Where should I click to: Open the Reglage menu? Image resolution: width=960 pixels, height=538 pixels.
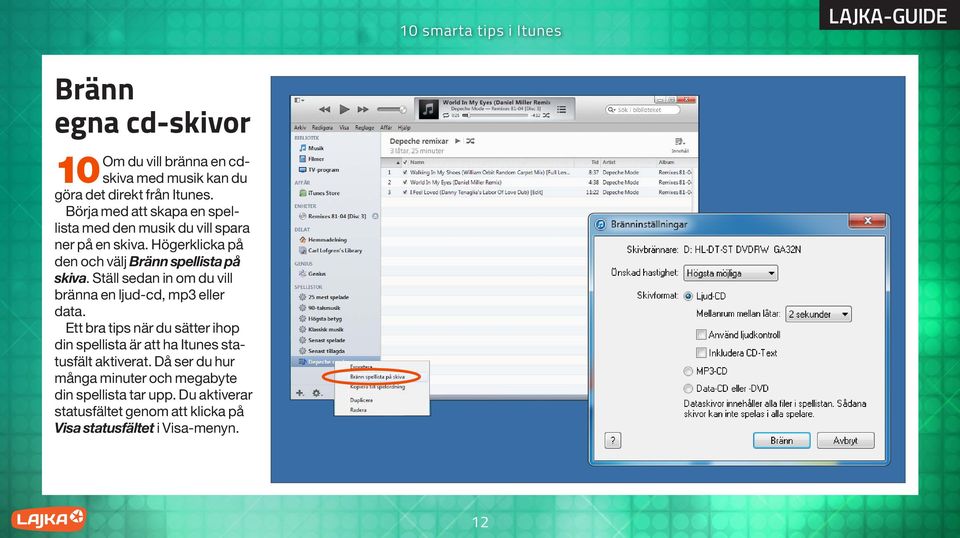[364, 127]
